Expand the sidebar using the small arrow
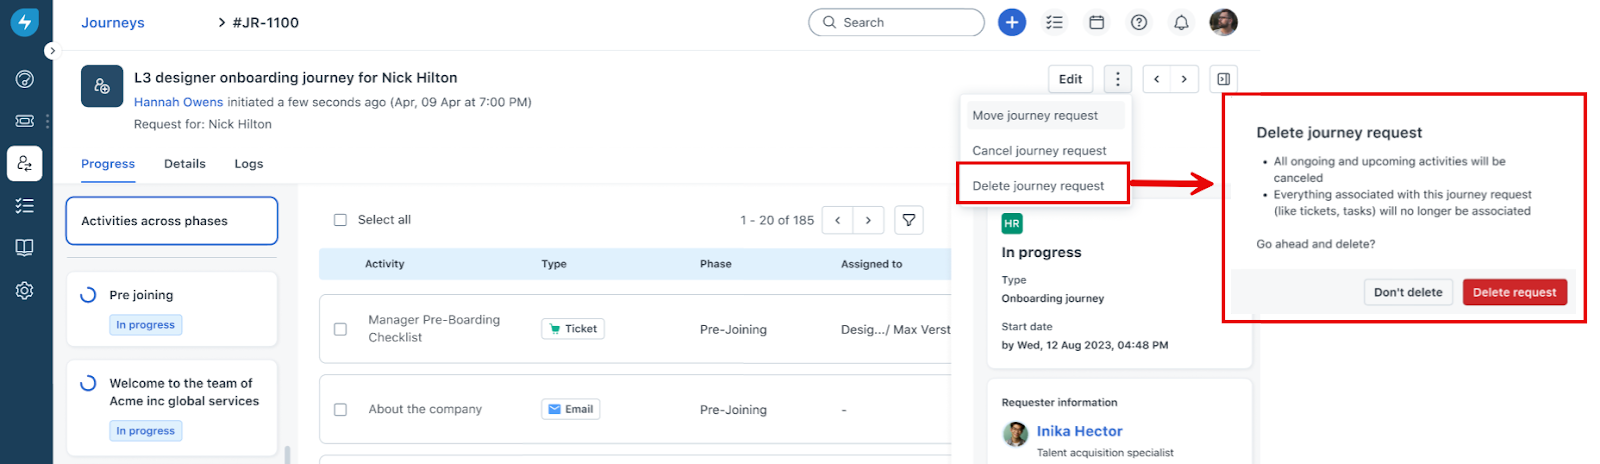 (52, 51)
